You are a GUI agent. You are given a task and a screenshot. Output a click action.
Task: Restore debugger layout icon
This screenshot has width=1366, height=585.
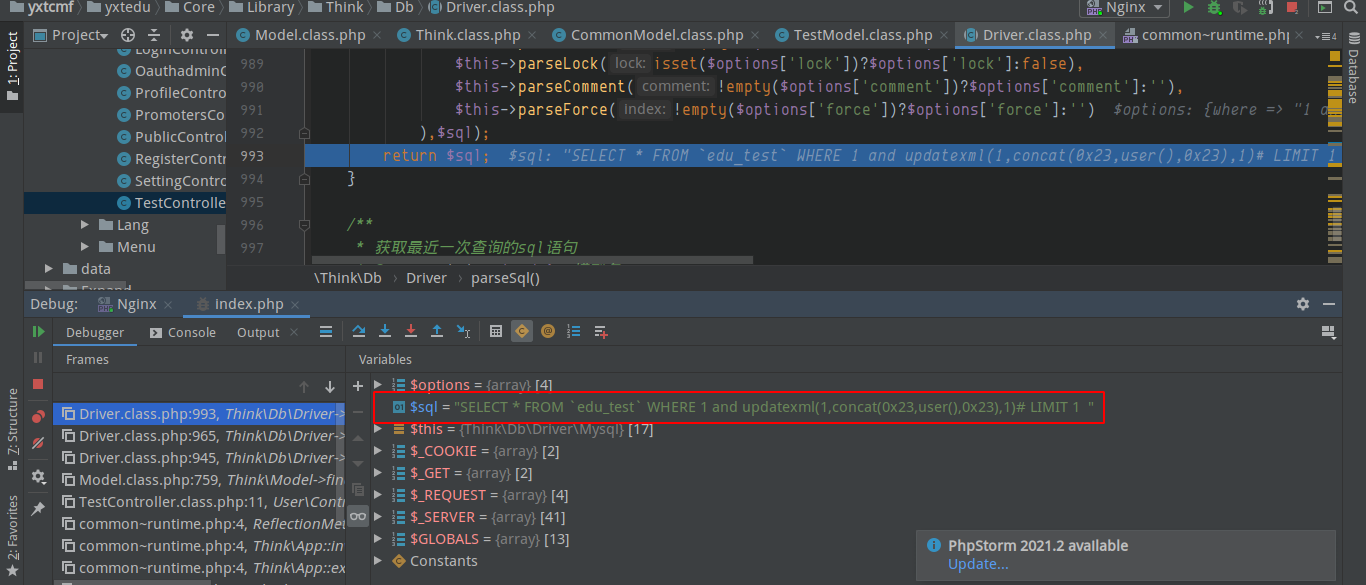coord(1329,331)
